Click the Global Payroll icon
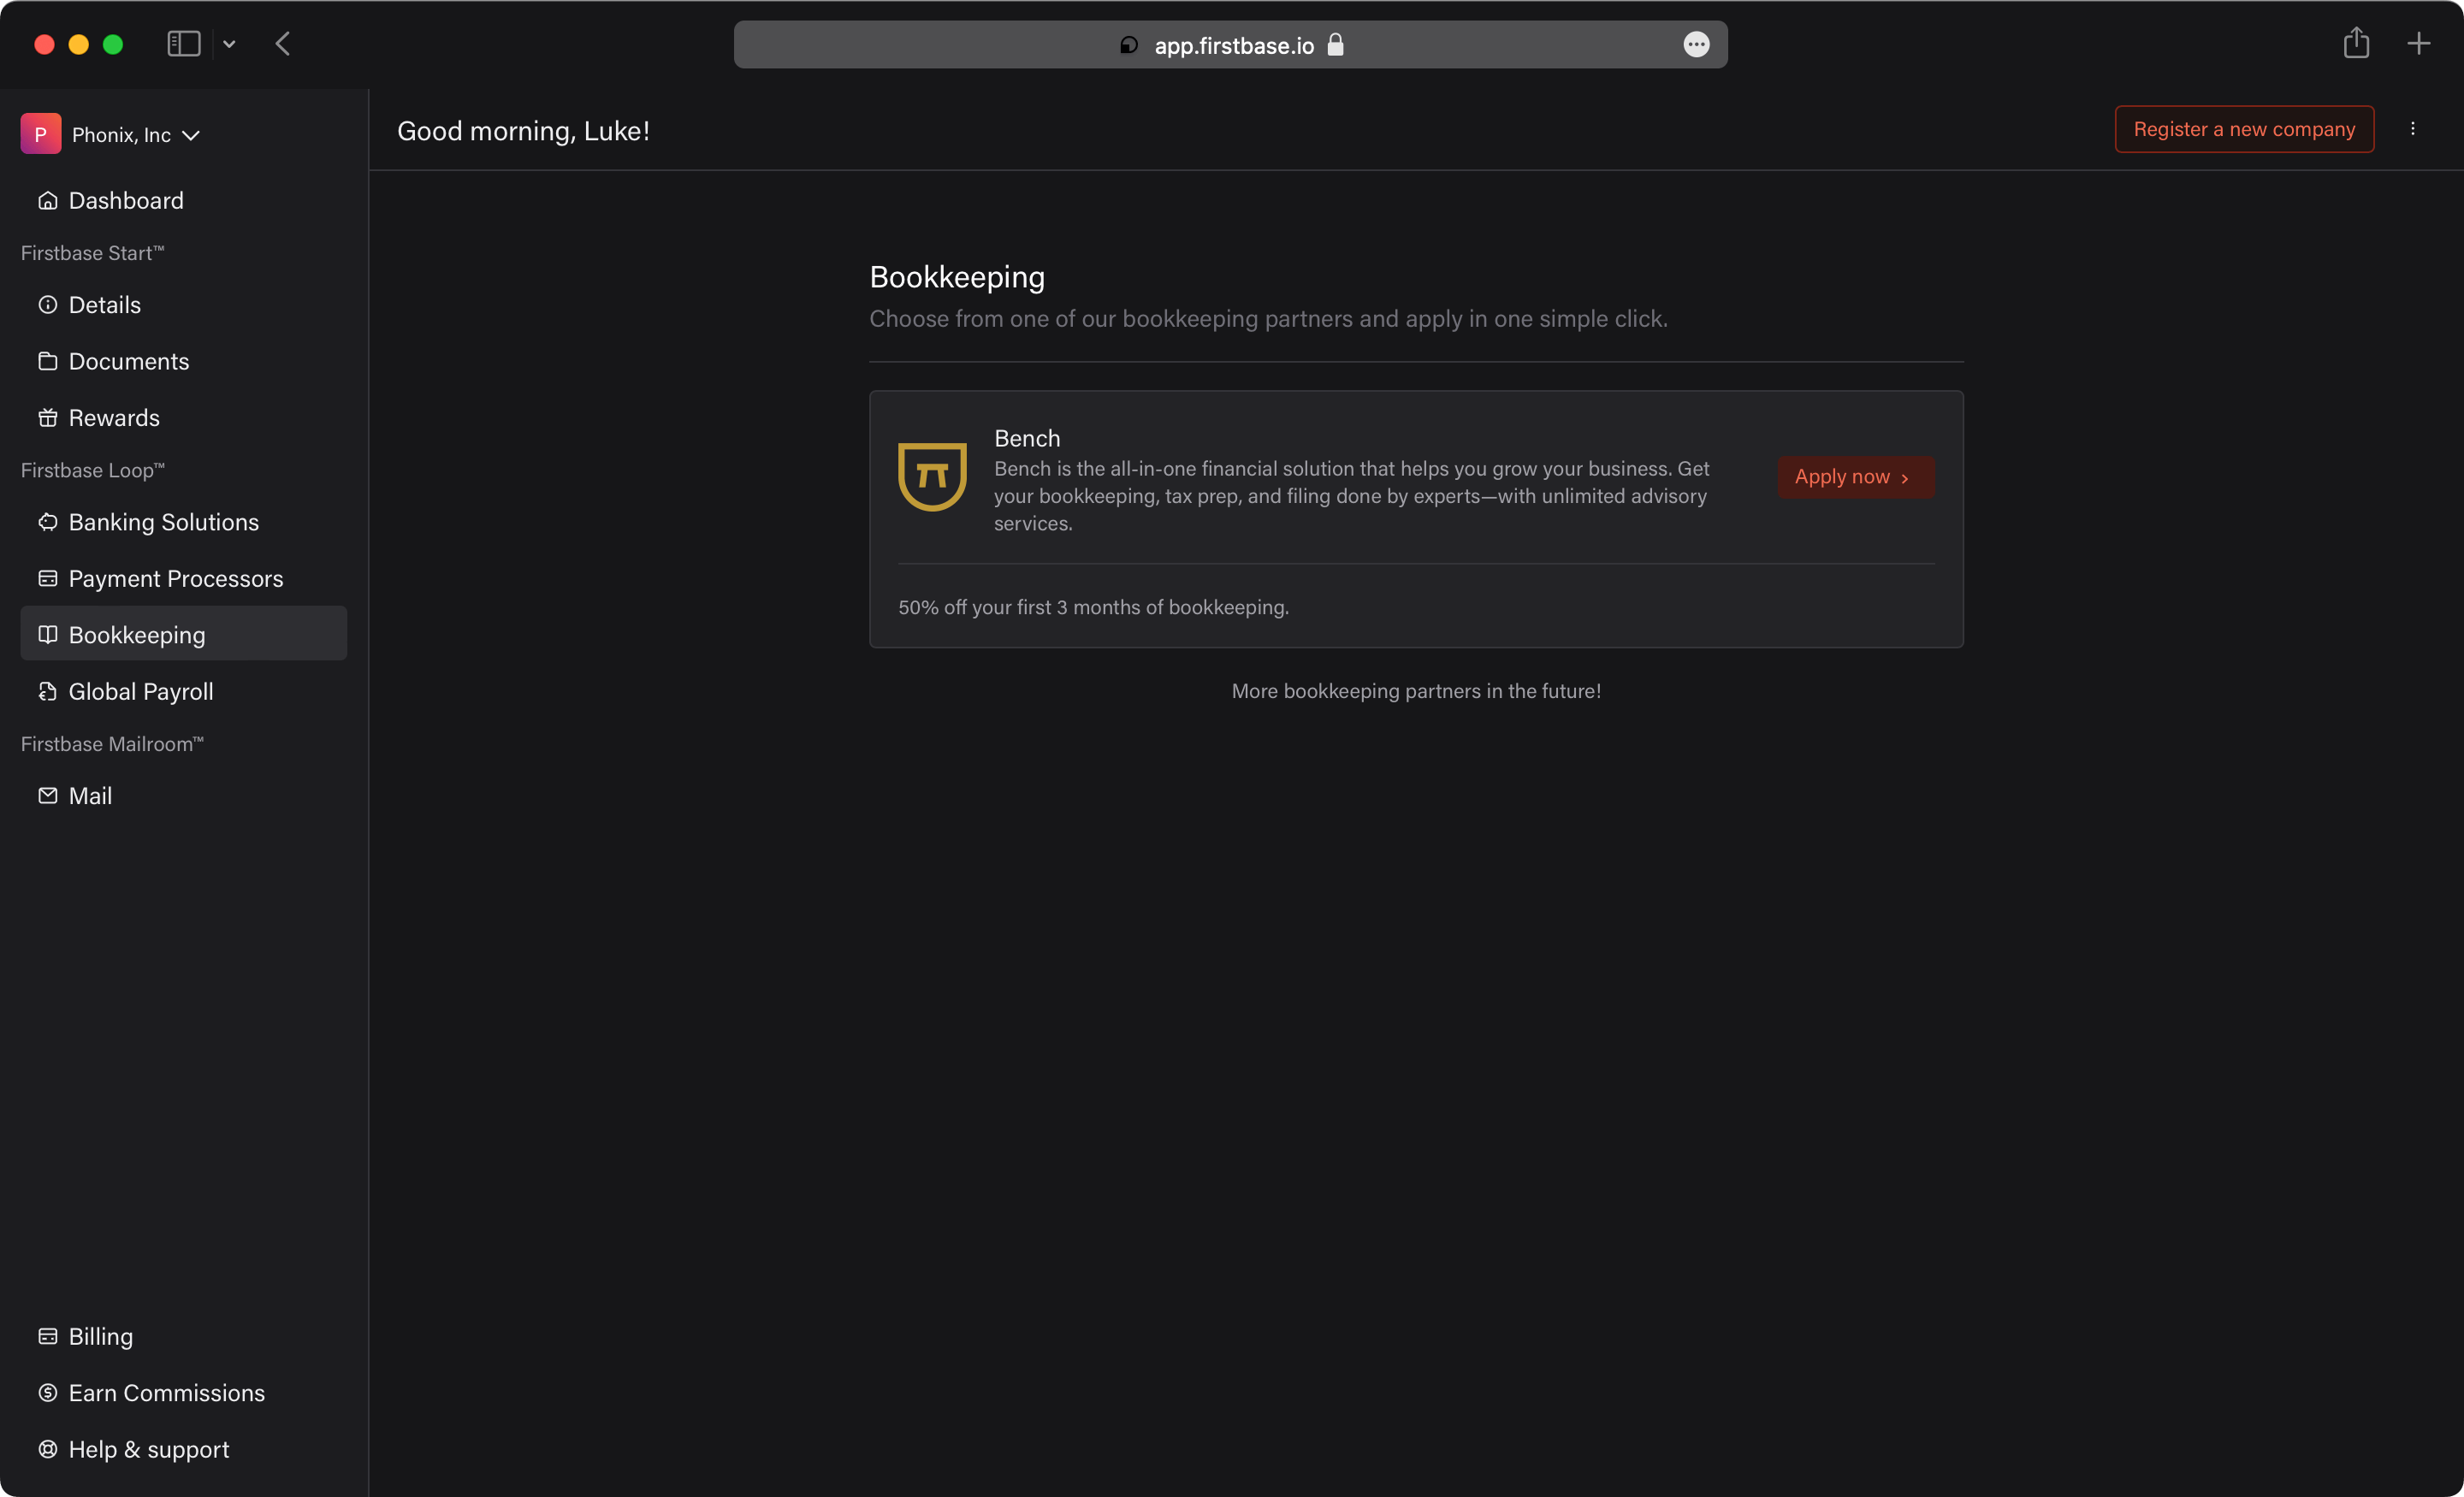2464x1497 pixels. click(47, 691)
